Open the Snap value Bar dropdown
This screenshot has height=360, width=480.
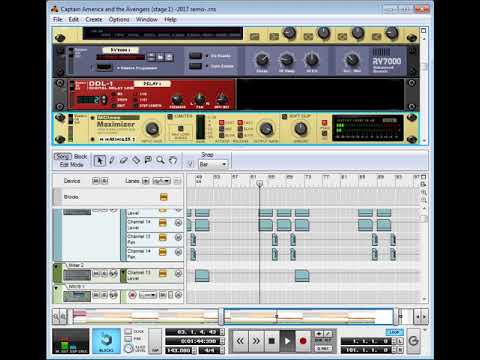(x=213, y=164)
